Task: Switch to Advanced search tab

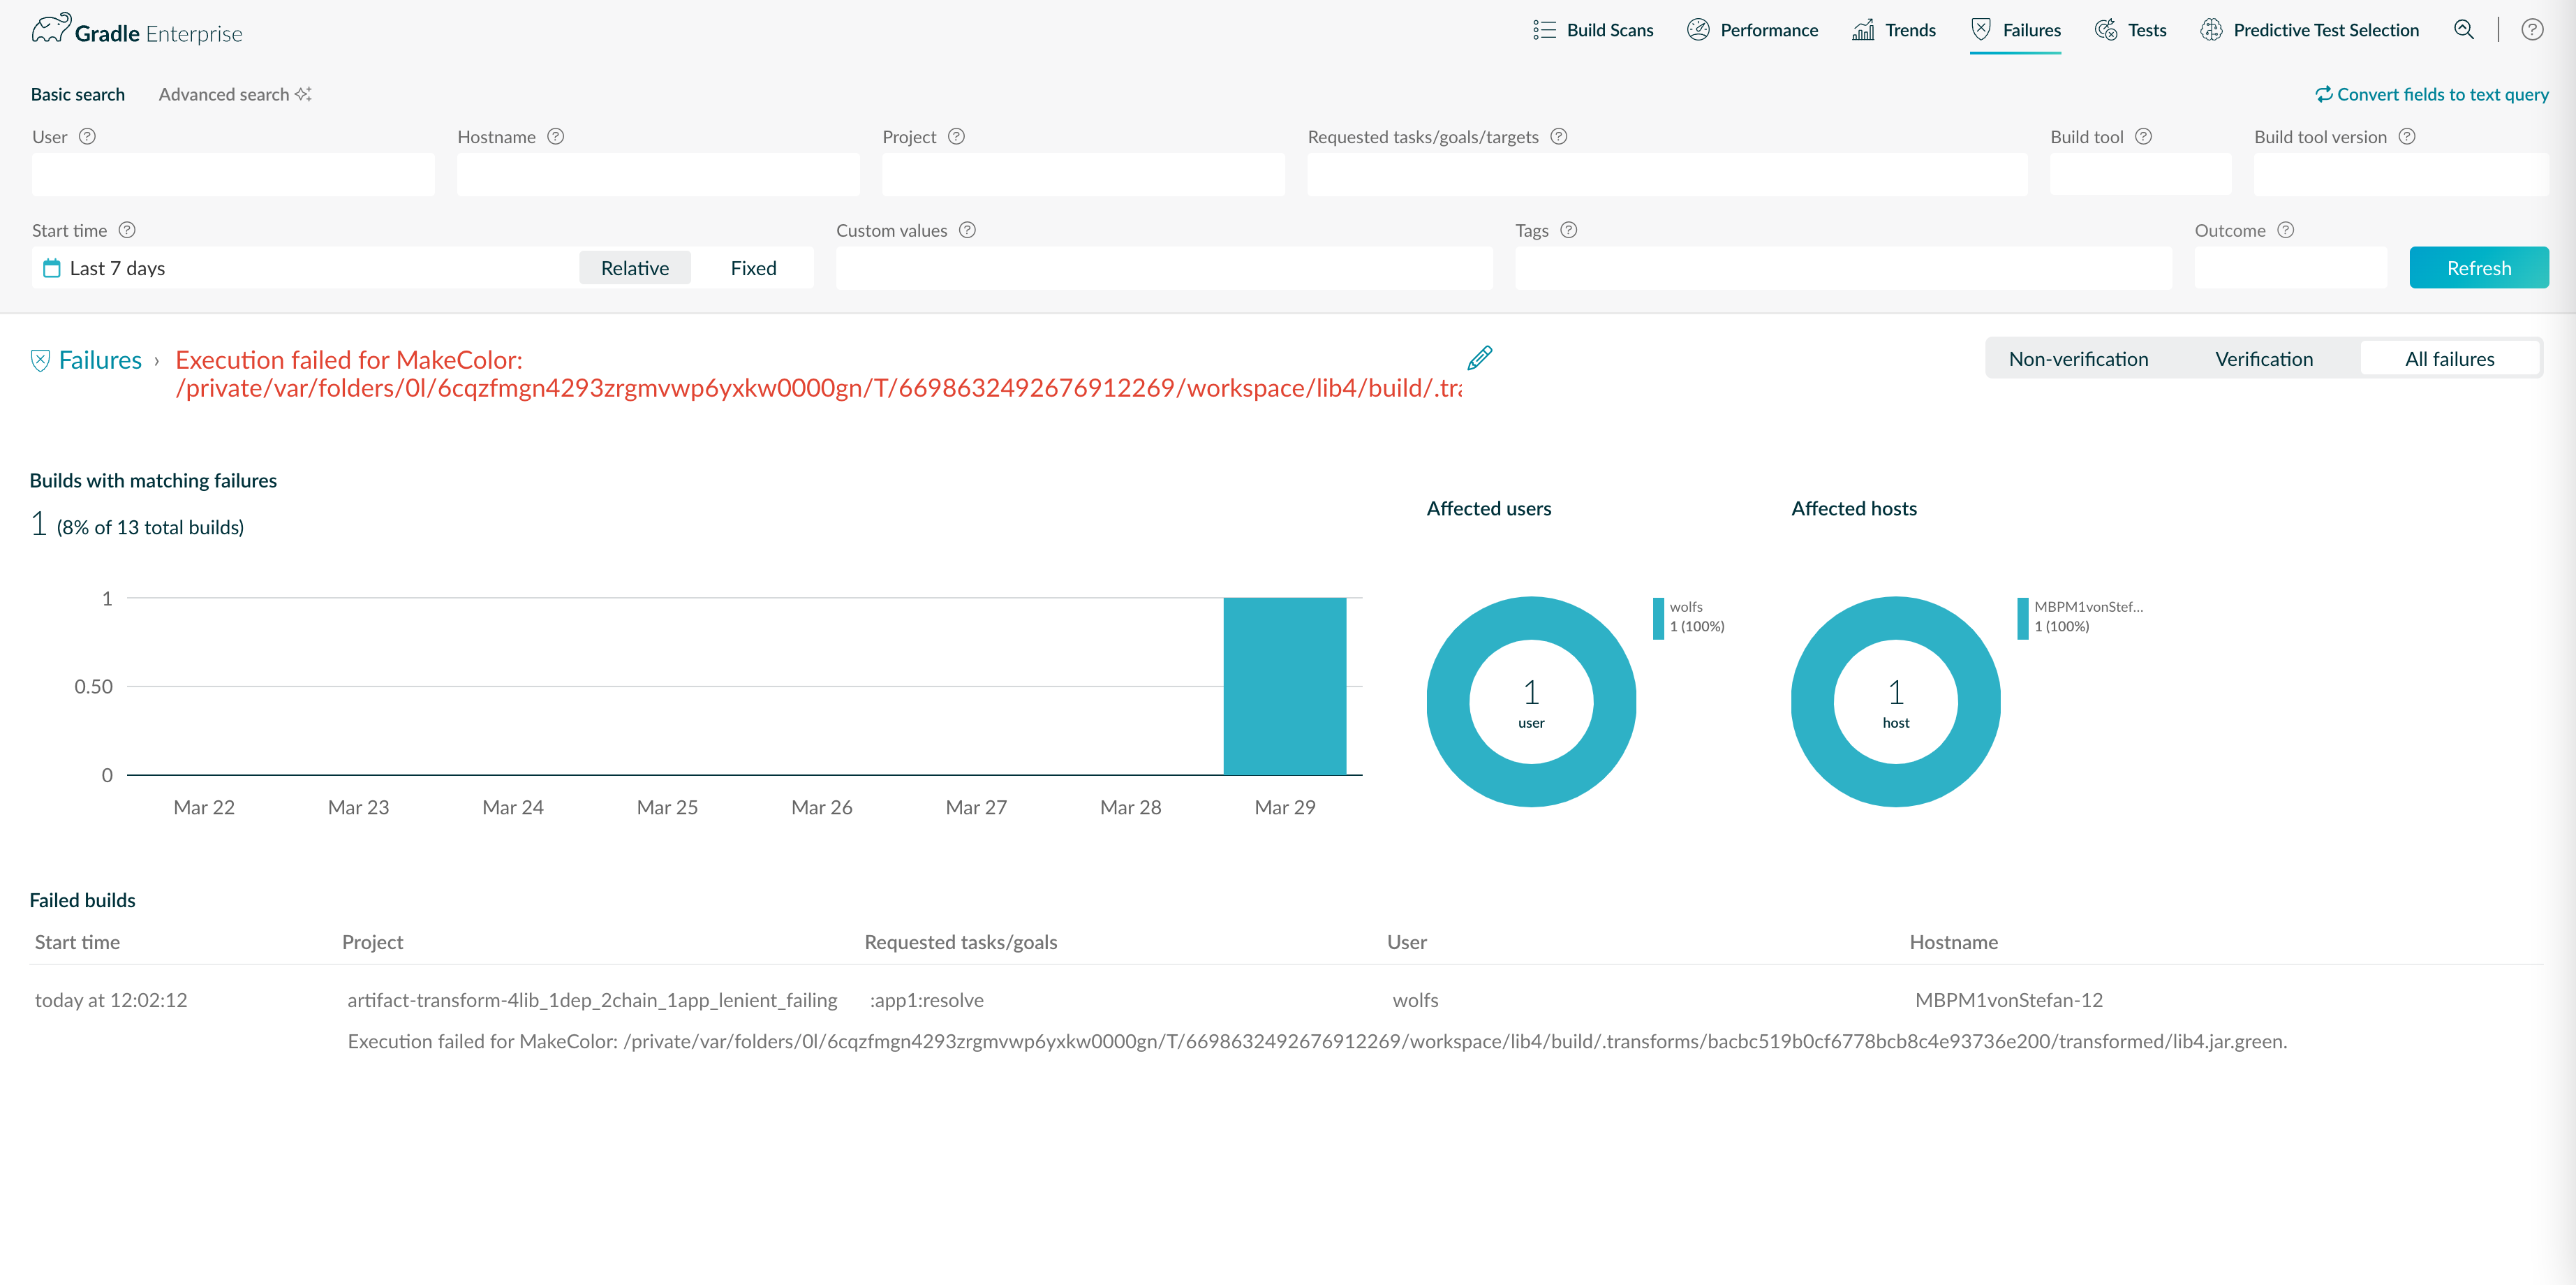Action: (x=235, y=94)
